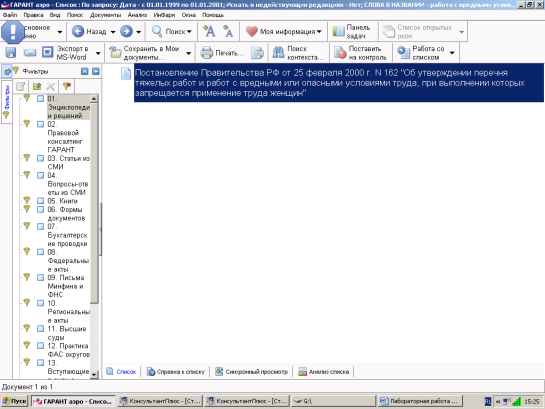Check filter 05 Books
Screen dimensions: 545x409
[x=40, y=201]
